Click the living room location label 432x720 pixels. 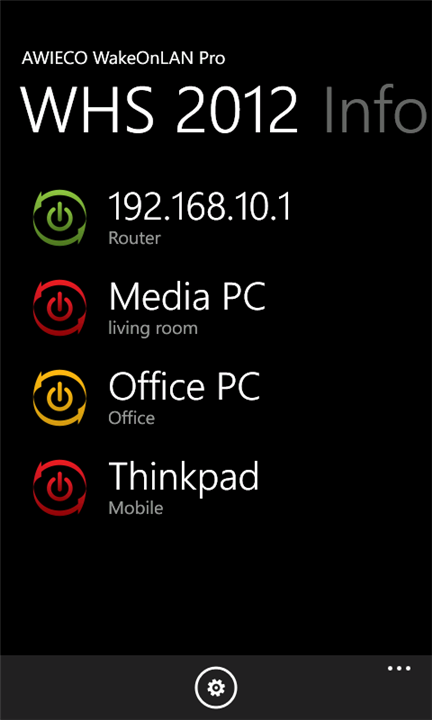(x=153, y=329)
